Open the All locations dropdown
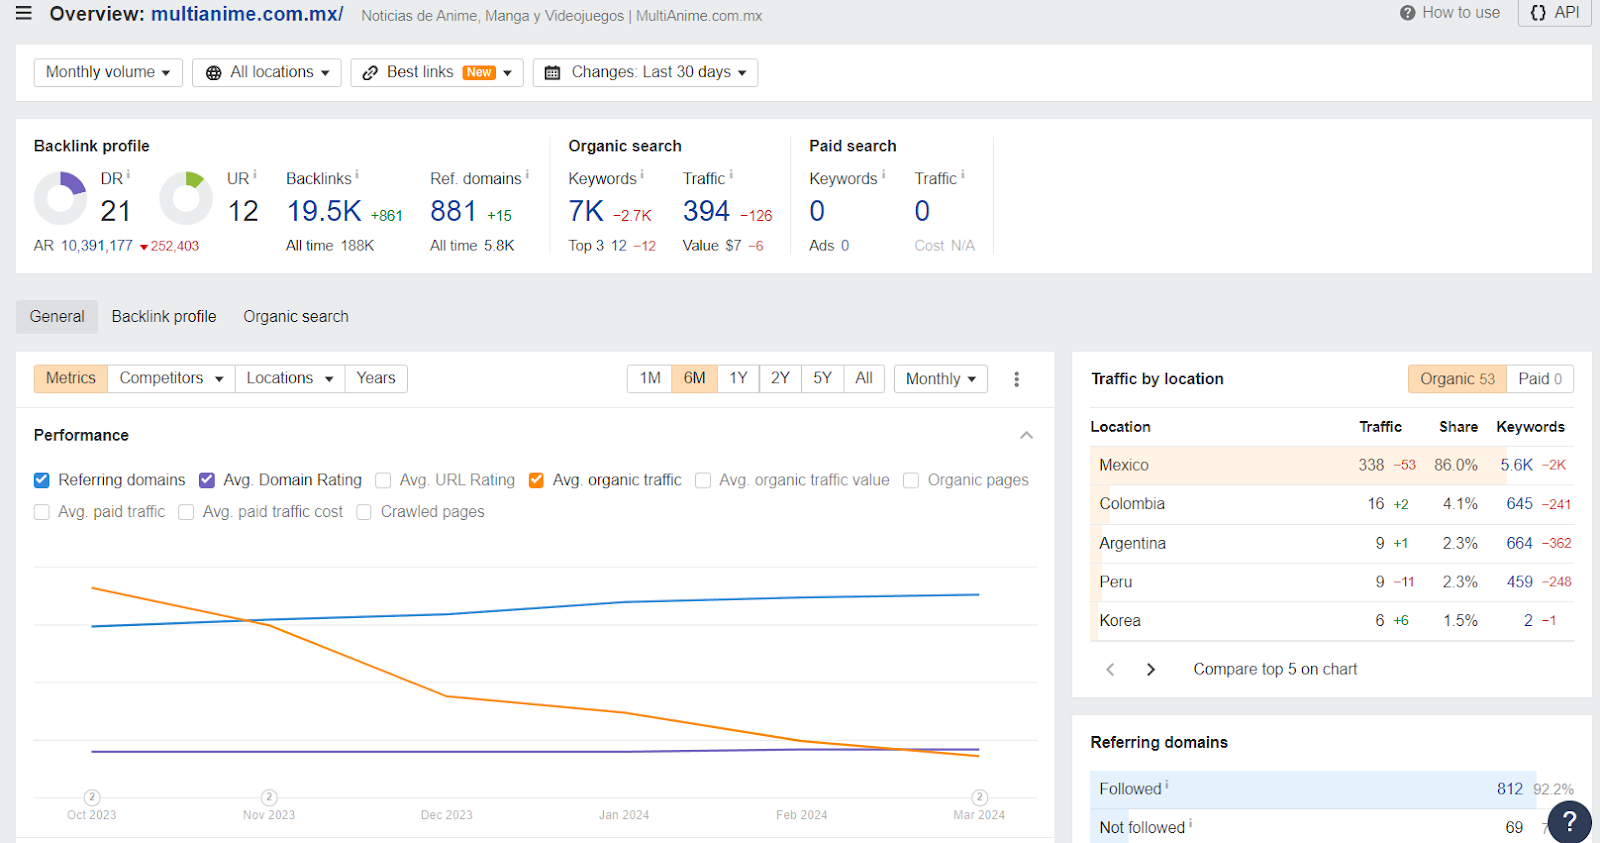The image size is (1600, 843). [267, 72]
